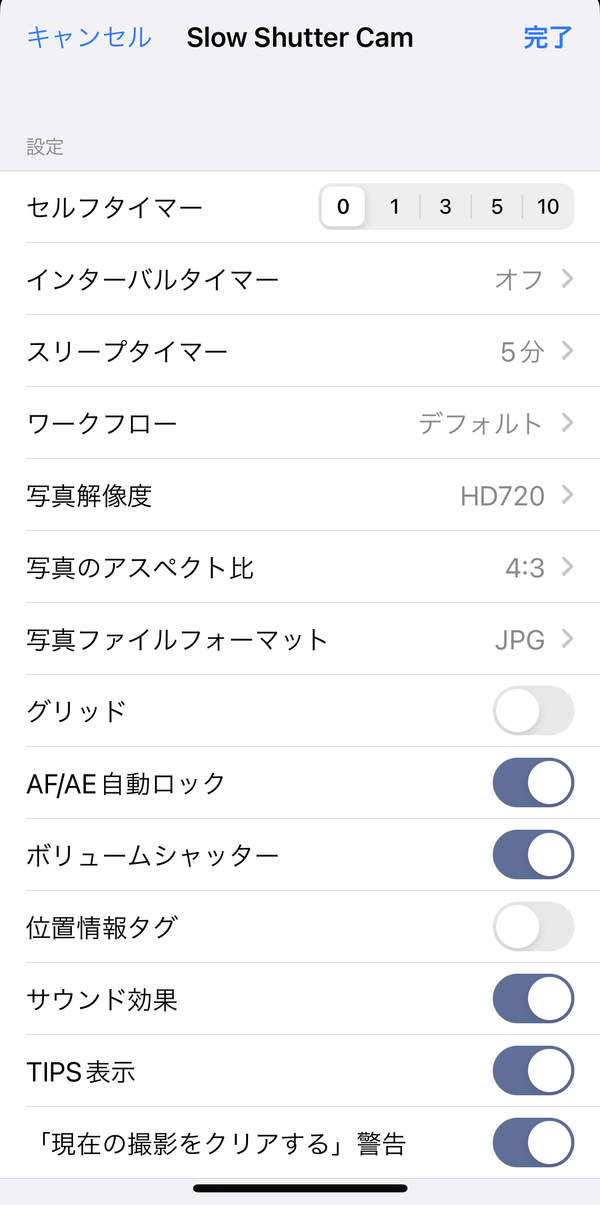Select 1 second in the self-timer control
The image size is (600, 1205).
click(x=395, y=207)
